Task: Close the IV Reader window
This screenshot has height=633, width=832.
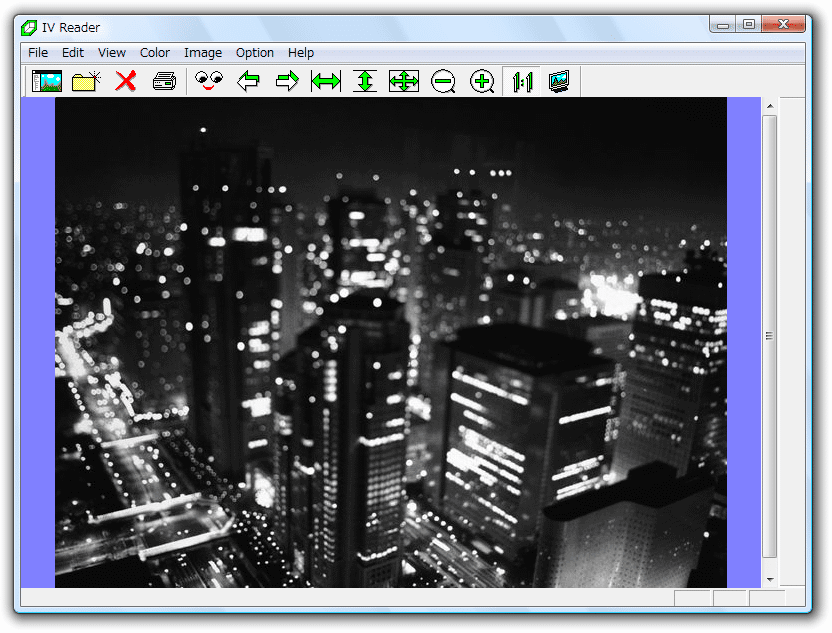Action: click(x=783, y=24)
